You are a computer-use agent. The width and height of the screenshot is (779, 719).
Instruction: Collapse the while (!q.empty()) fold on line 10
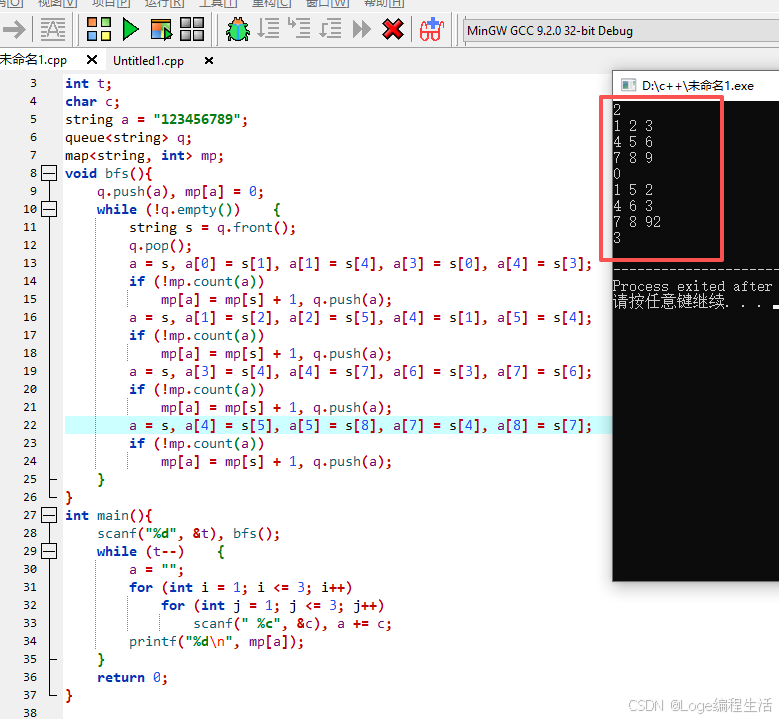(49, 209)
